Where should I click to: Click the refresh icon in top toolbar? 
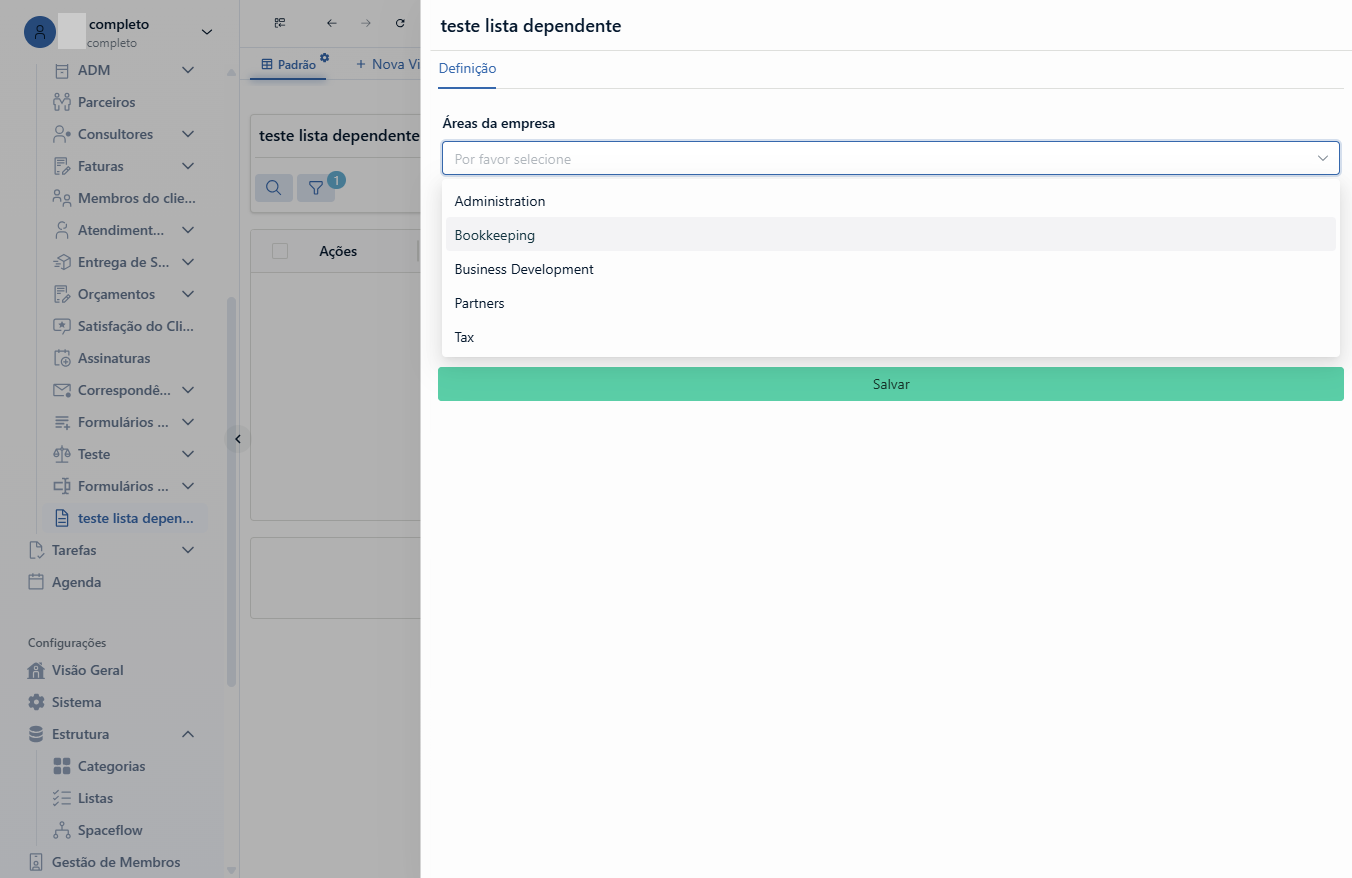pyautogui.click(x=400, y=23)
